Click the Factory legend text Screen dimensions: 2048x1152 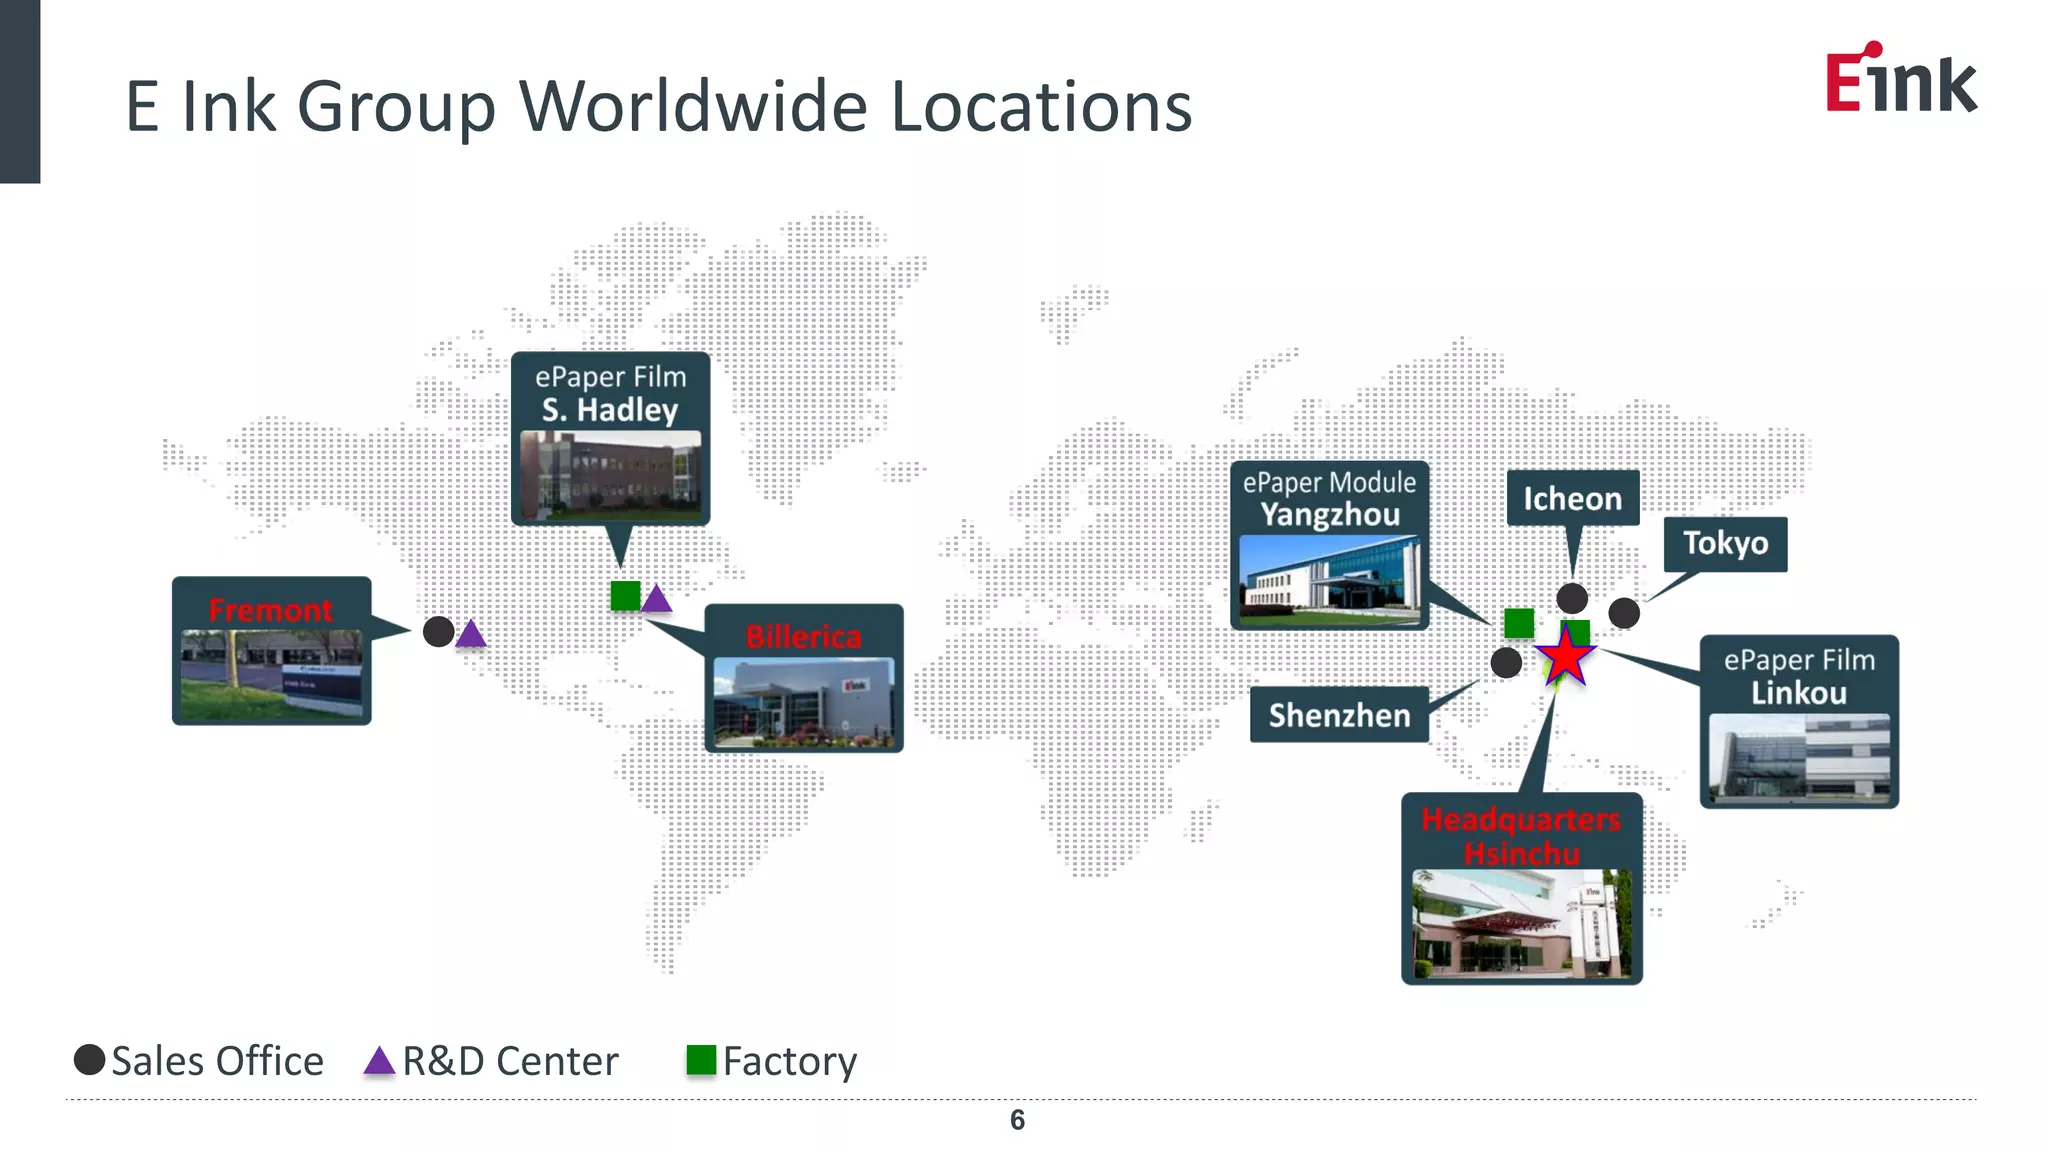(790, 1062)
